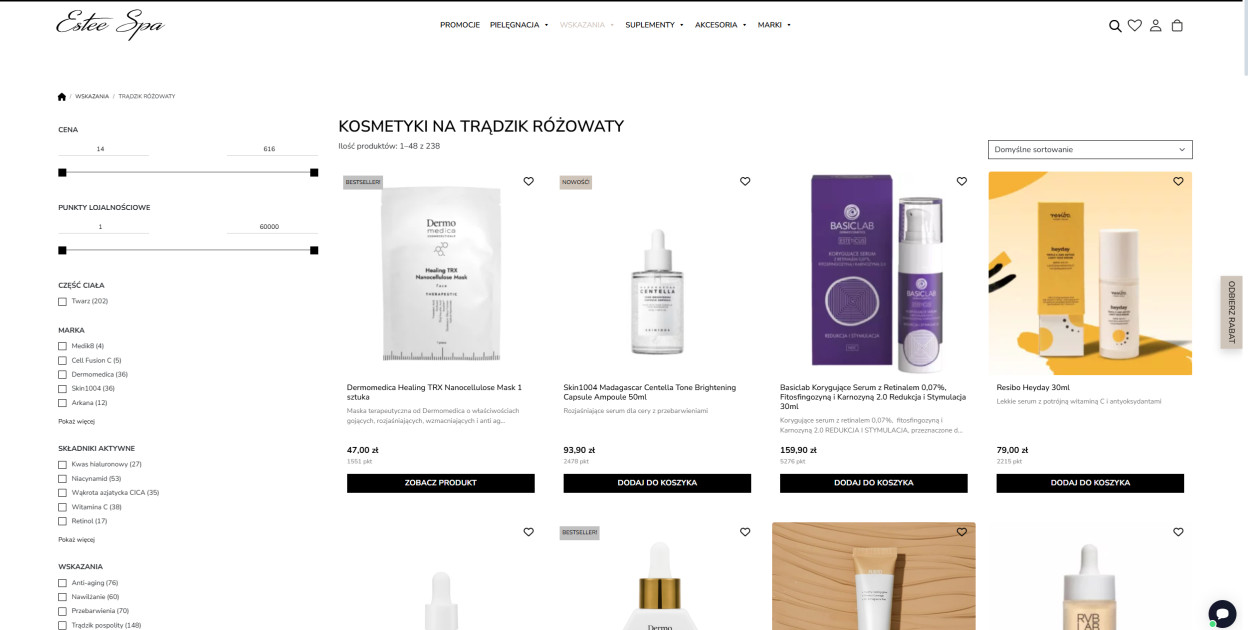Show more brands with Pokaż więcej
This screenshot has height=630, width=1250.
pyautogui.click(x=76, y=421)
